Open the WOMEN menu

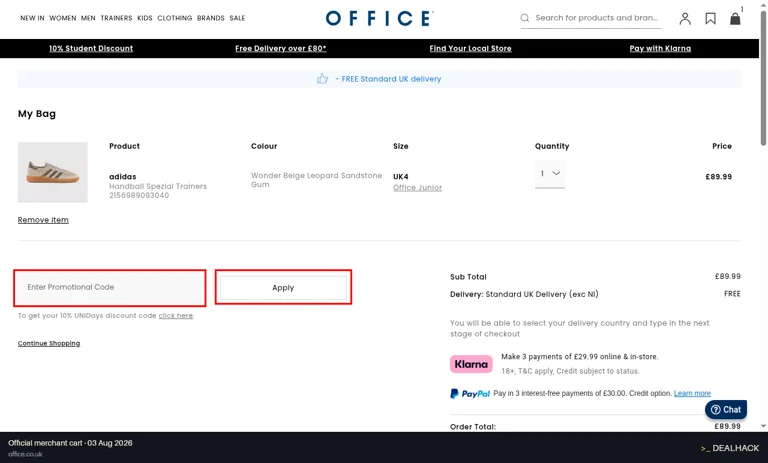coord(63,18)
